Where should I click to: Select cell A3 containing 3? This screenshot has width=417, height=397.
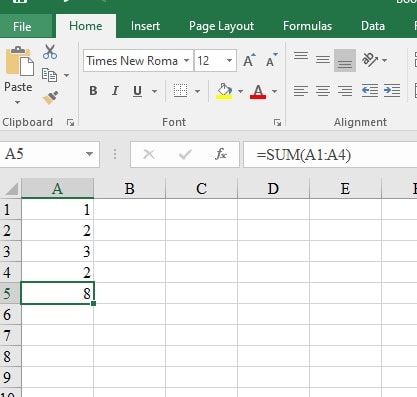[57, 251]
